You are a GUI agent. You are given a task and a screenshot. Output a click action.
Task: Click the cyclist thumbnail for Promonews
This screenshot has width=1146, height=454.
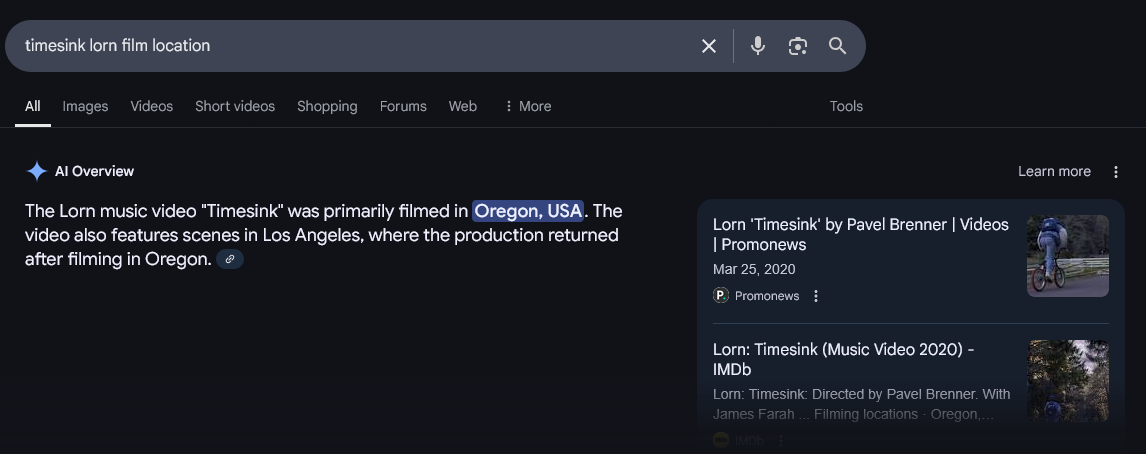pos(1067,256)
